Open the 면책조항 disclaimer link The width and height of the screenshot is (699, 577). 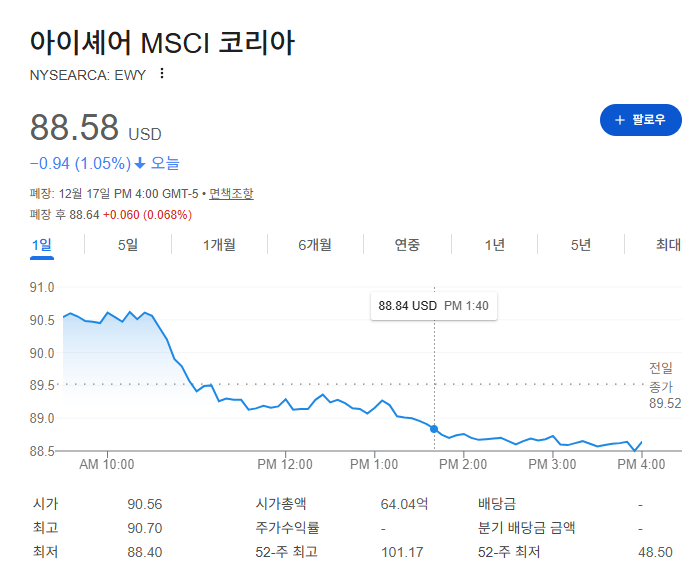click(x=231, y=194)
